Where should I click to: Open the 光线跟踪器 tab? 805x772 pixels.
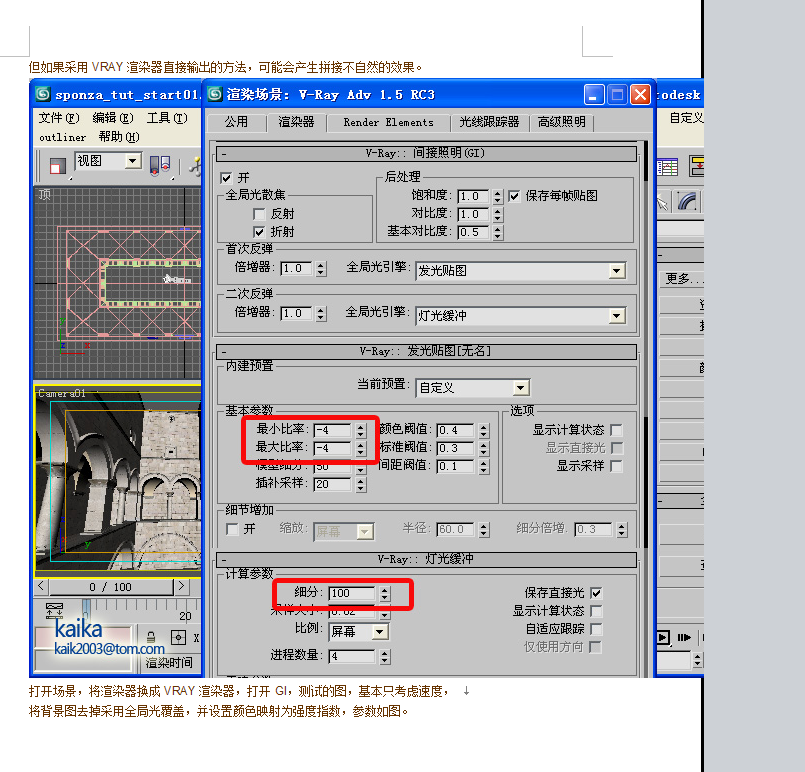(x=489, y=122)
